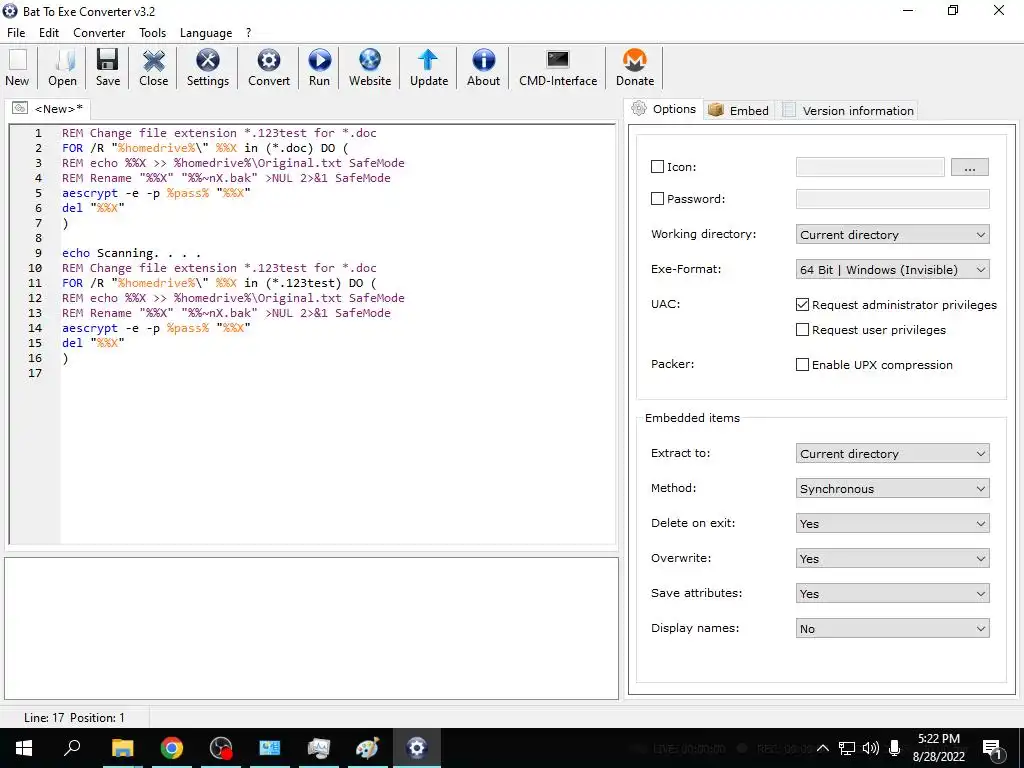The height and width of the screenshot is (768, 1024).
Task: Uncheck Request administrator privileges
Action: point(803,304)
